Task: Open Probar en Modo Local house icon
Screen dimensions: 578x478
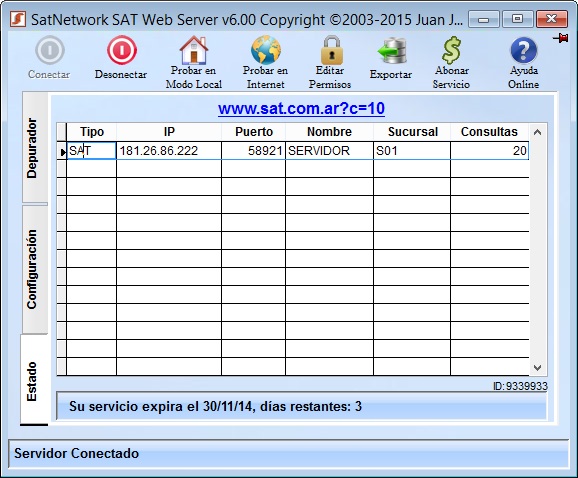Action: click(194, 50)
